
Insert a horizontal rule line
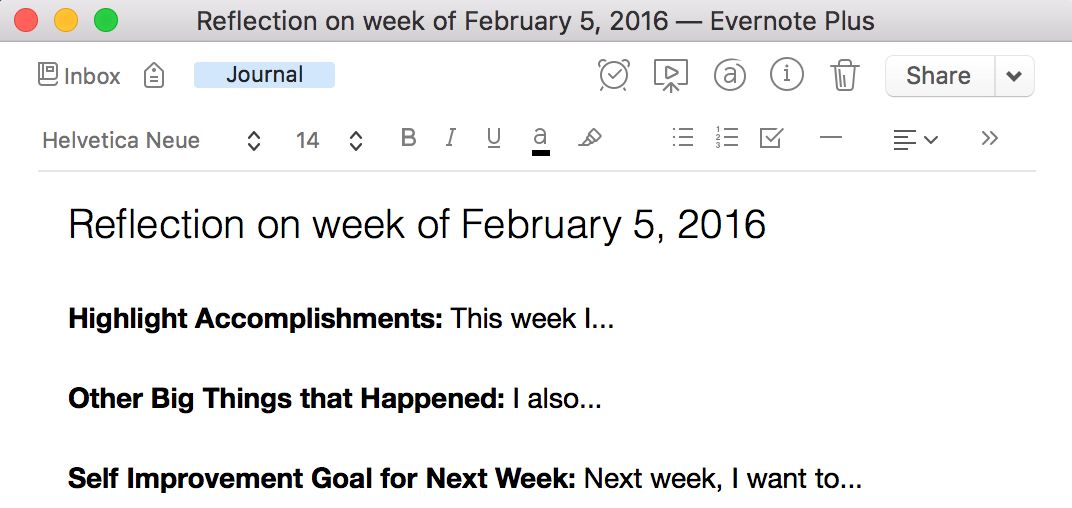click(x=831, y=139)
